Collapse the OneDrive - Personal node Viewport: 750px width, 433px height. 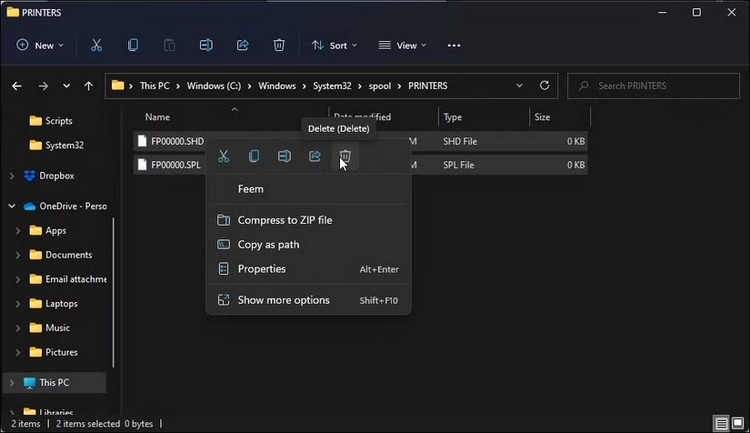pos(11,206)
